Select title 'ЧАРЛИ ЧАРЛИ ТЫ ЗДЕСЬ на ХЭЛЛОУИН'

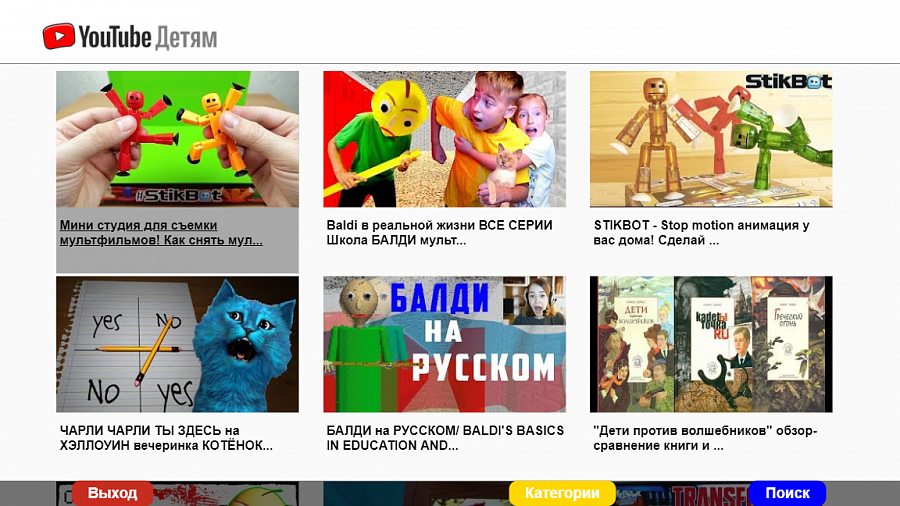pyautogui.click(x=166, y=438)
